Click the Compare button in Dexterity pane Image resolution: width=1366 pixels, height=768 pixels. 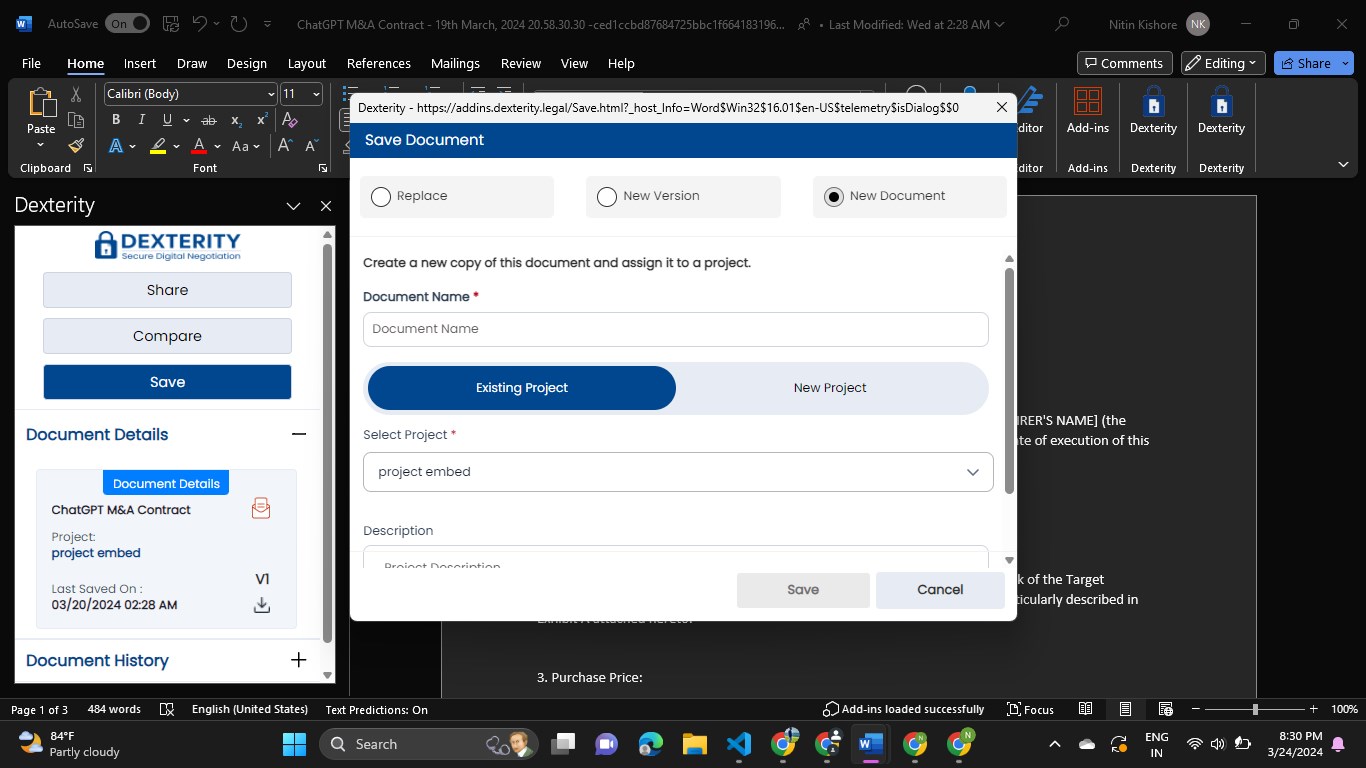click(x=167, y=336)
